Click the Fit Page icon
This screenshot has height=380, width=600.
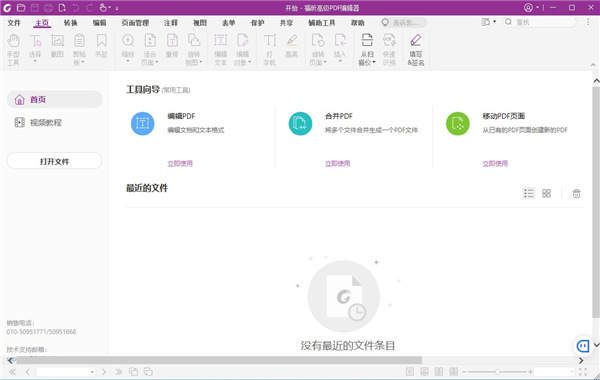pos(150,41)
